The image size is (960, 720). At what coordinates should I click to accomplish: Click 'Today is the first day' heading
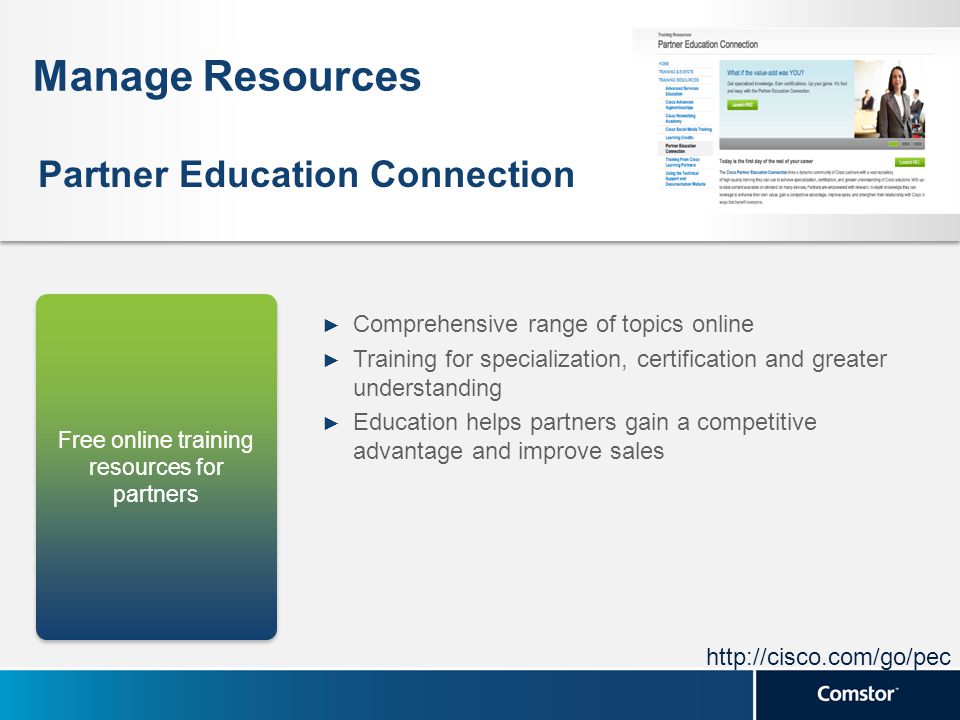(766, 162)
